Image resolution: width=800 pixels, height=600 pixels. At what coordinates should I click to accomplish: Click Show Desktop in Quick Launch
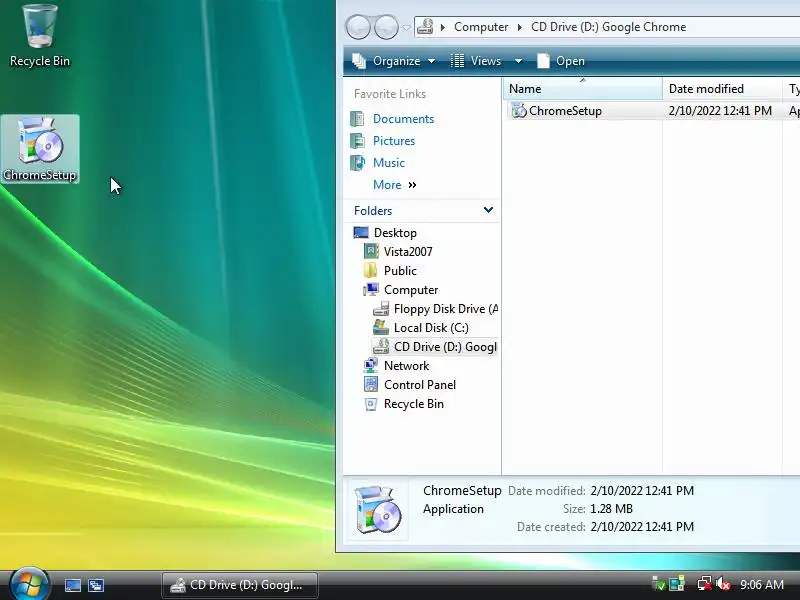(72, 585)
